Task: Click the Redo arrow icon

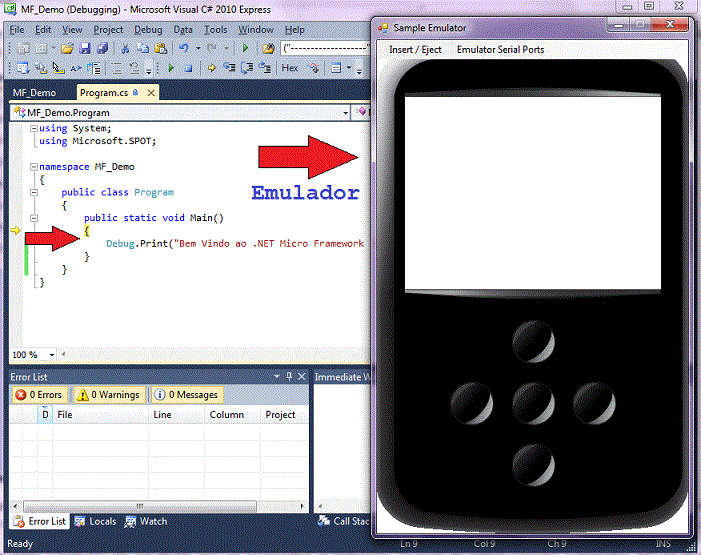Action: (212, 48)
